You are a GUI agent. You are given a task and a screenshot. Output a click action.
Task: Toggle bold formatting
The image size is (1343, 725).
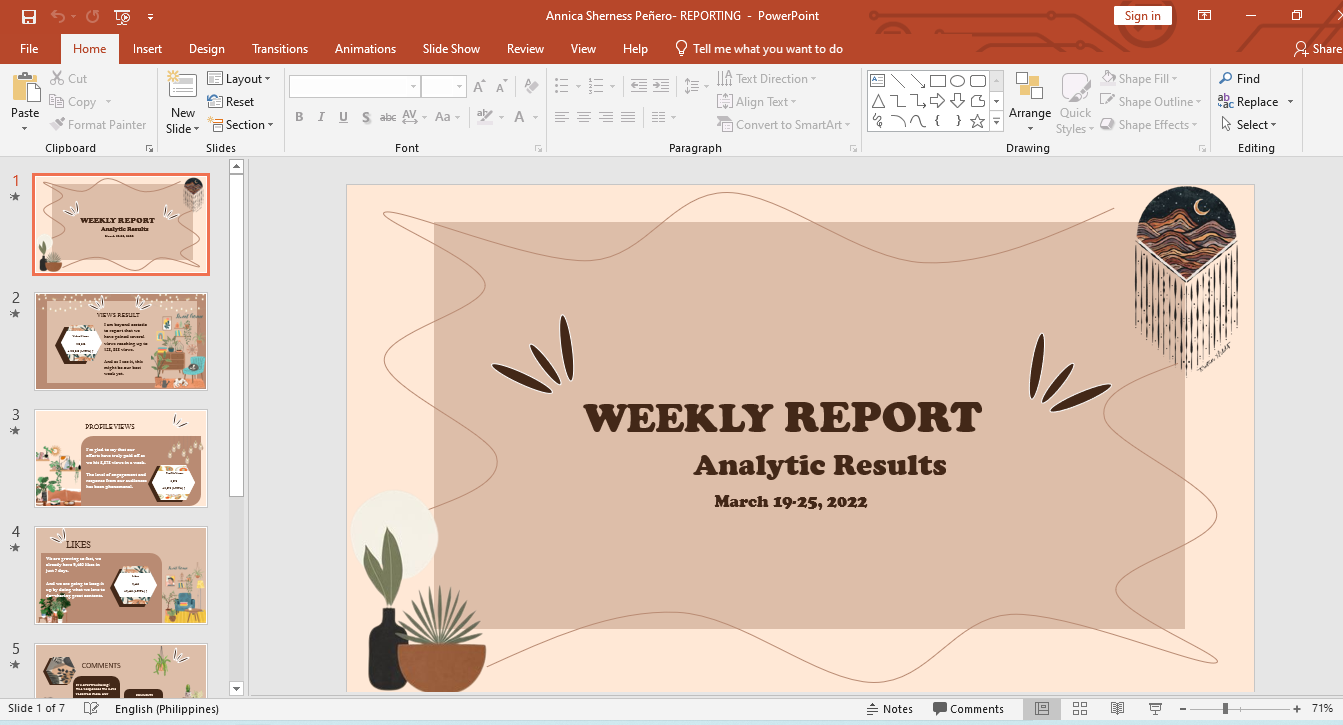[299, 117]
